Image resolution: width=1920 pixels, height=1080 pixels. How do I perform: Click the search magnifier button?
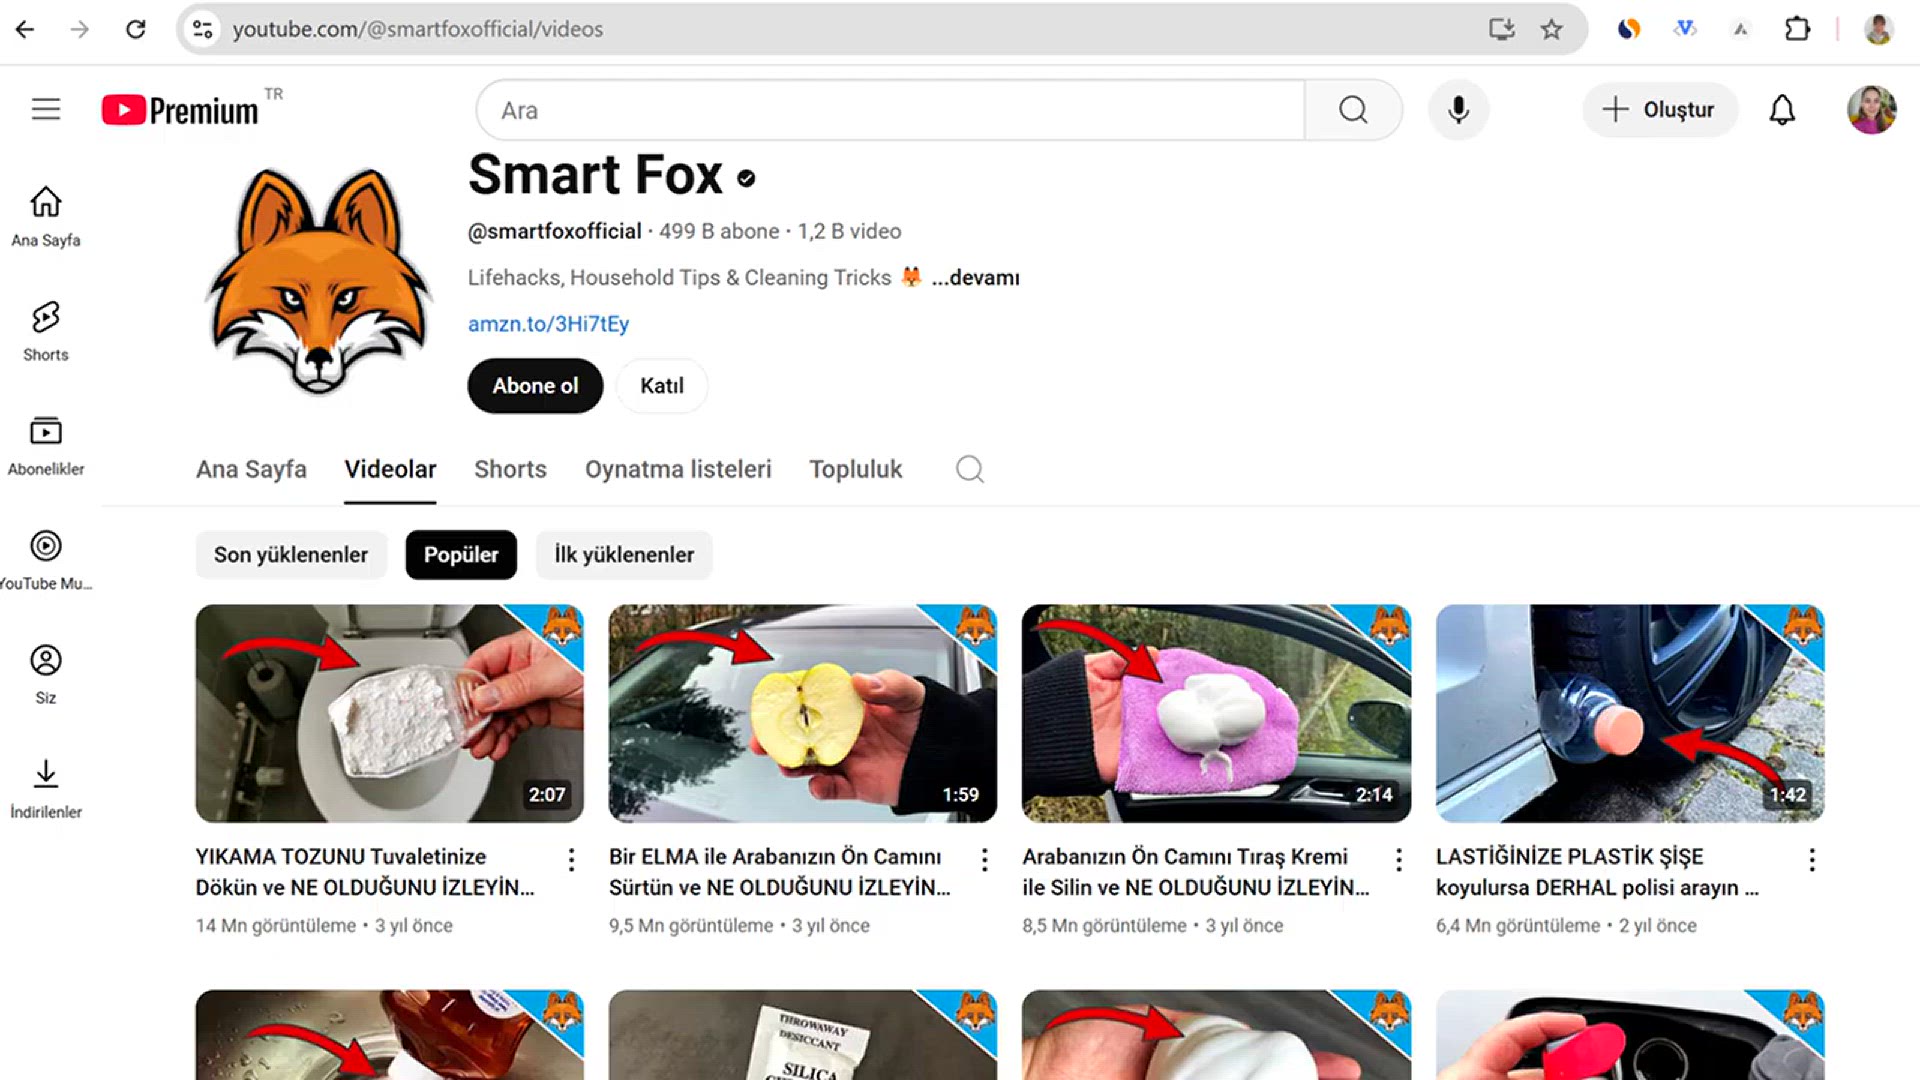pyautogui.click(x=1353, y=110)
